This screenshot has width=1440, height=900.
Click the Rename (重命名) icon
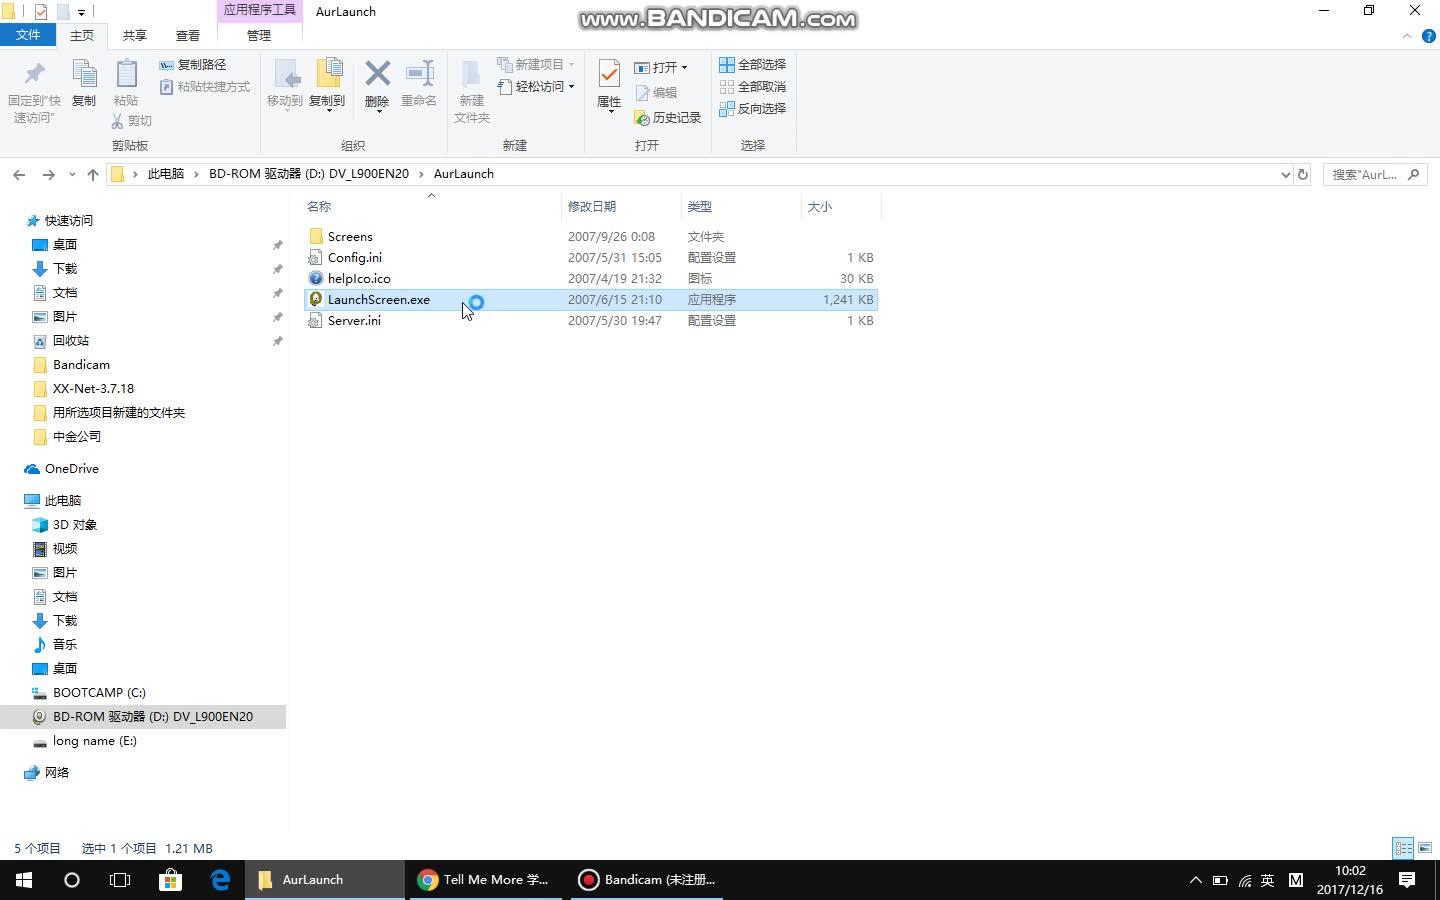coord(419,83)
